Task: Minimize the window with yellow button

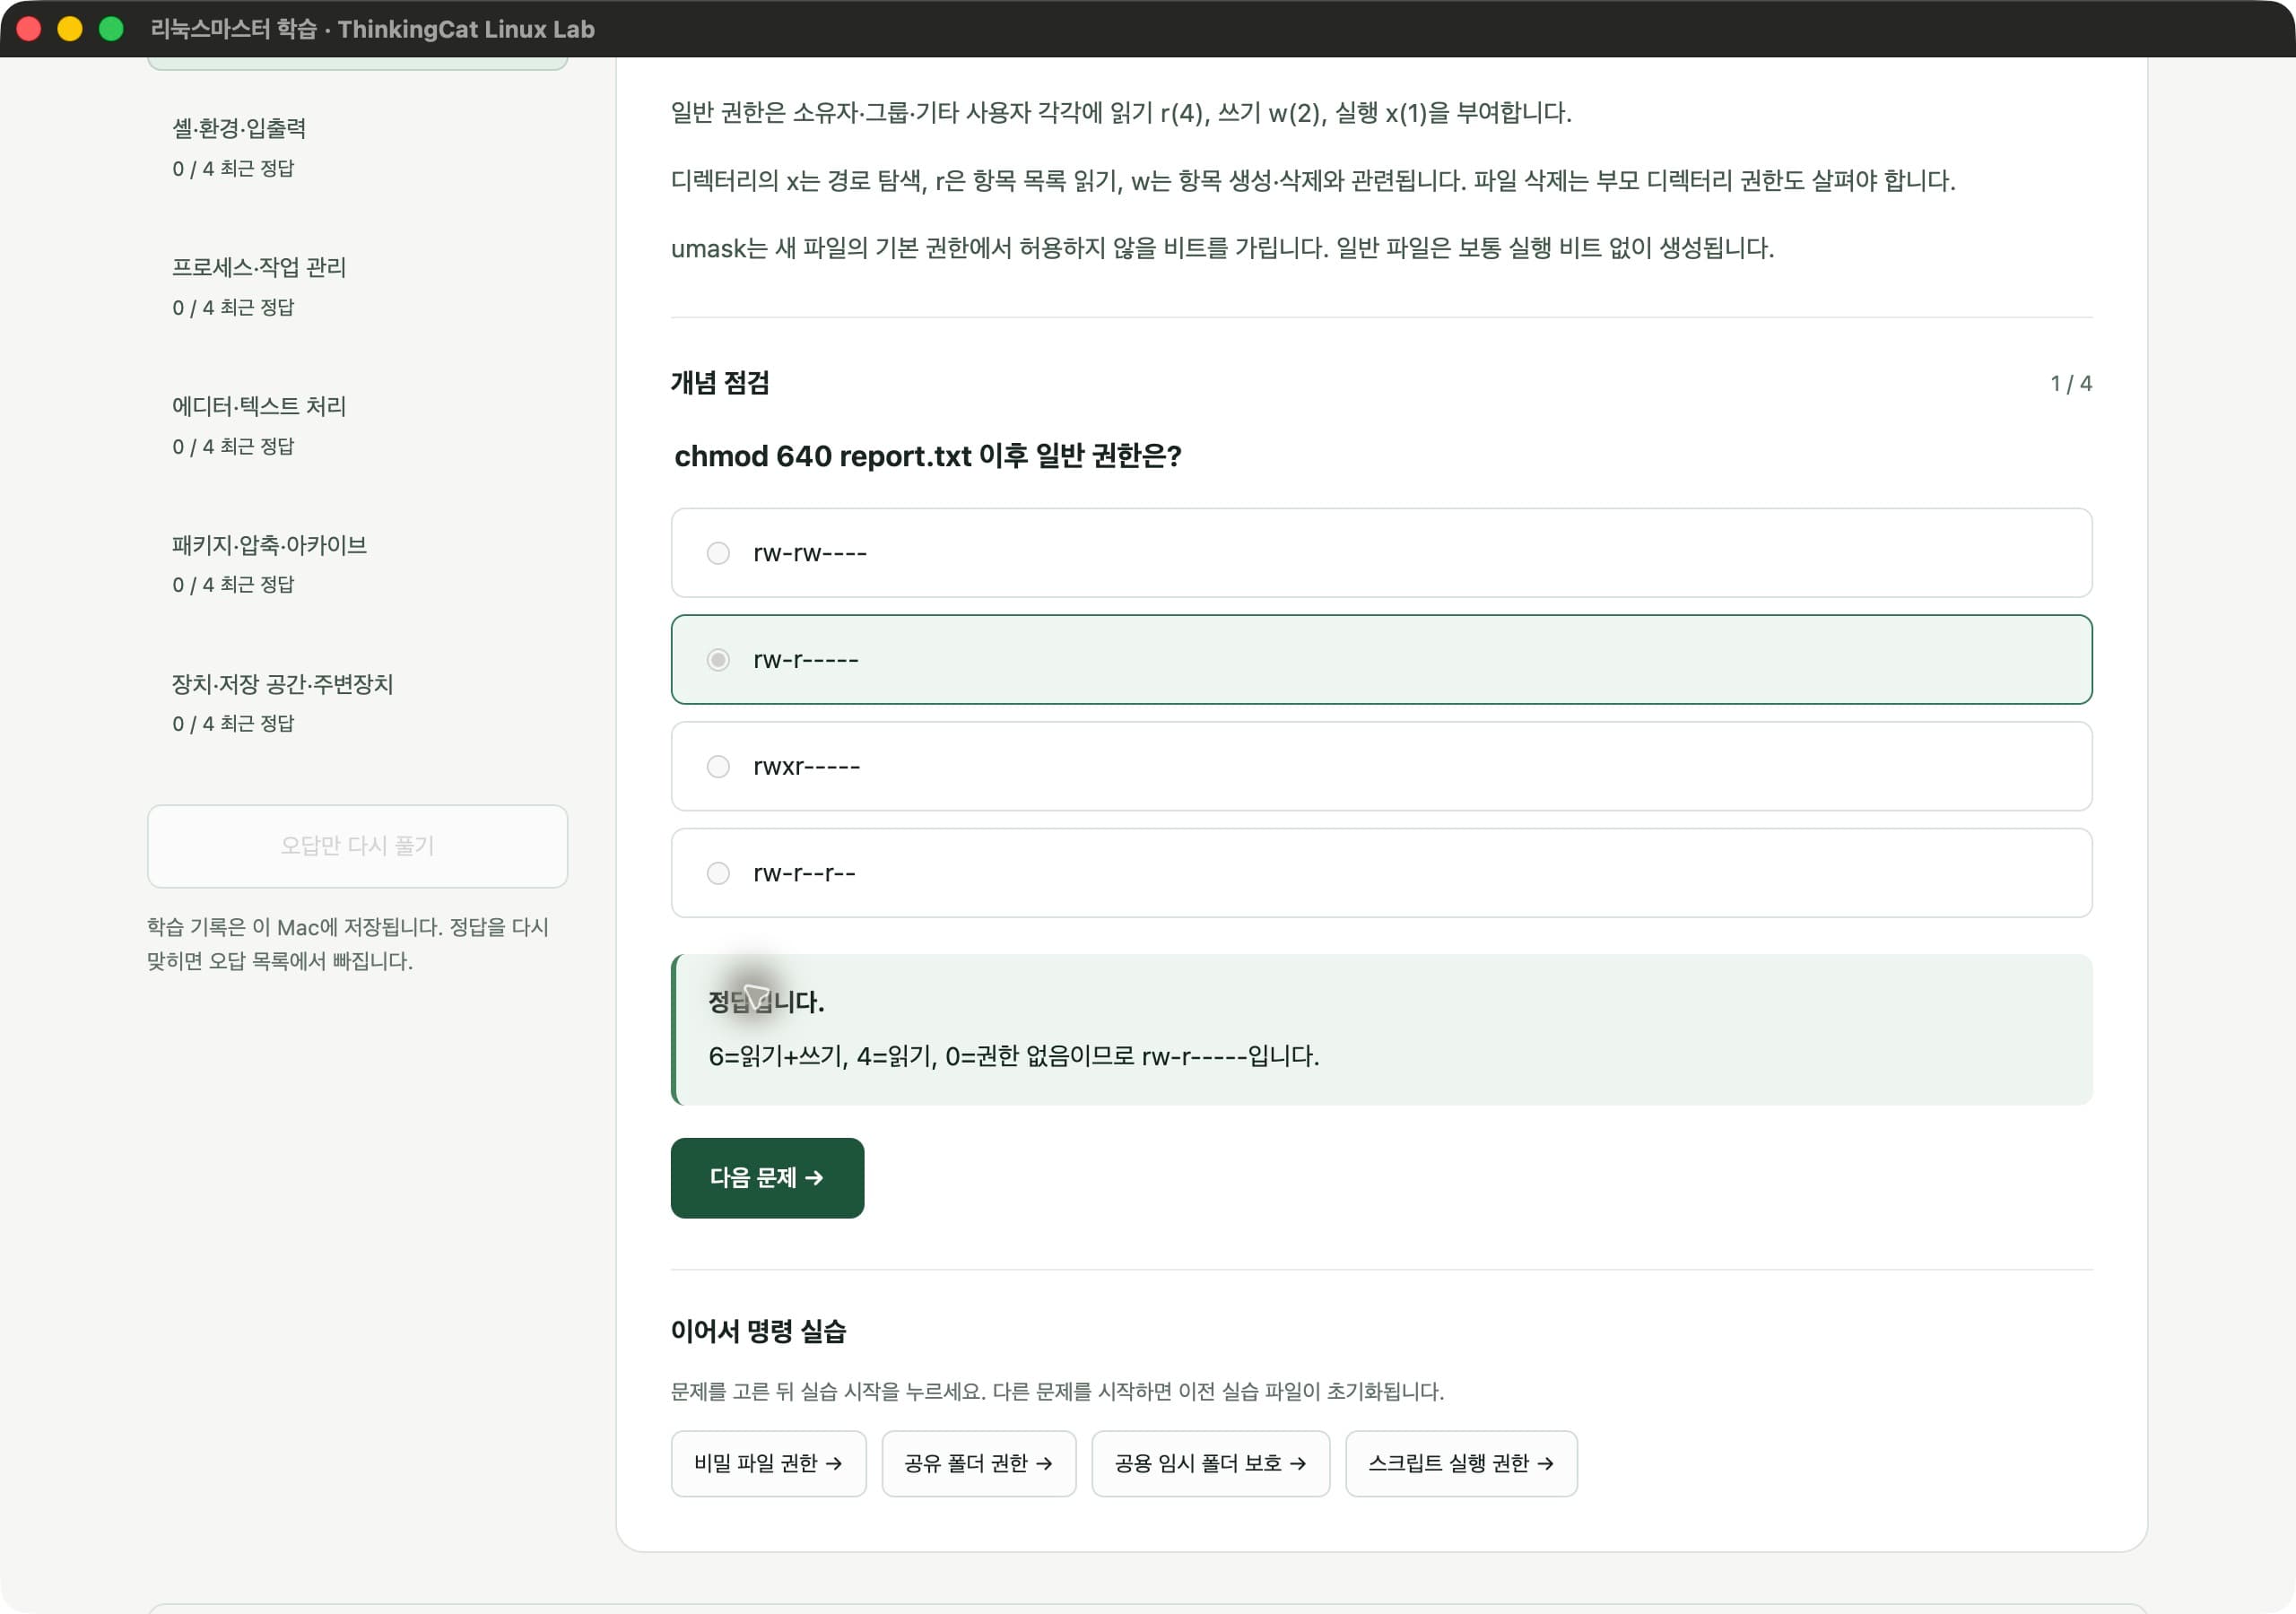Action: [70, 29]
